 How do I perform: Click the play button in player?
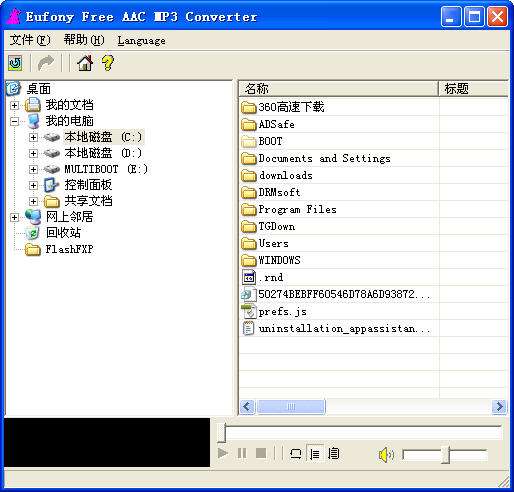coord(223,453)
